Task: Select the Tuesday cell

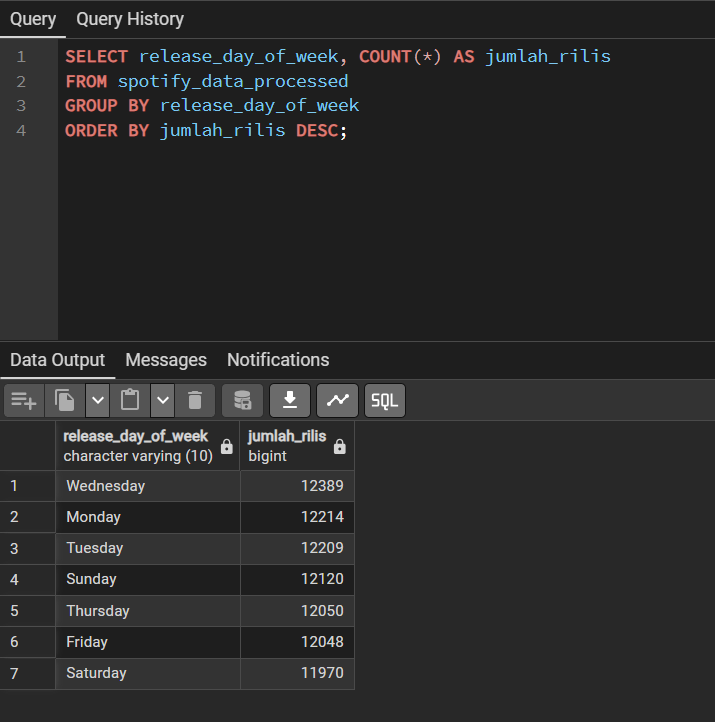Action: point(148,548)
